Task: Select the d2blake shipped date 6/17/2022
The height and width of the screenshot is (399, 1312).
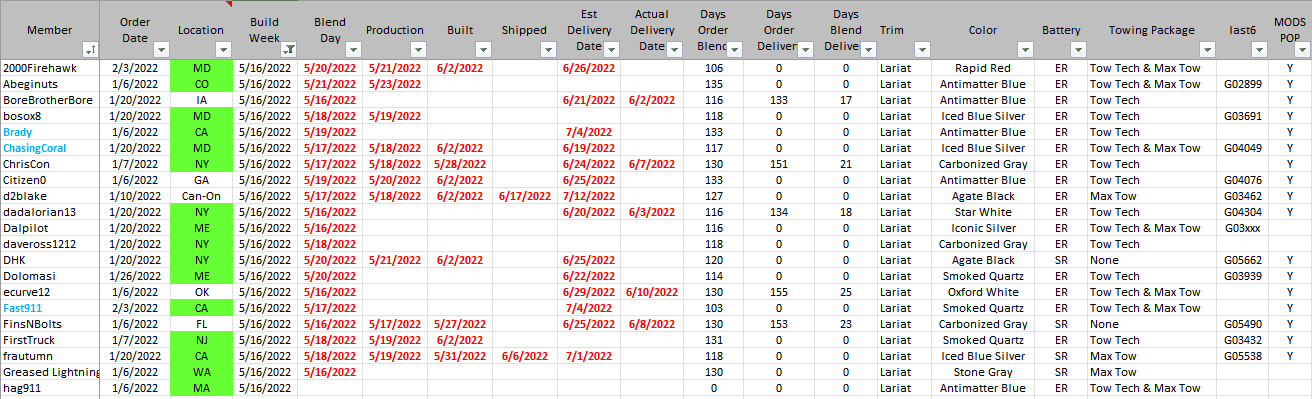Action: pyautogui.click(x=524, y=196)
